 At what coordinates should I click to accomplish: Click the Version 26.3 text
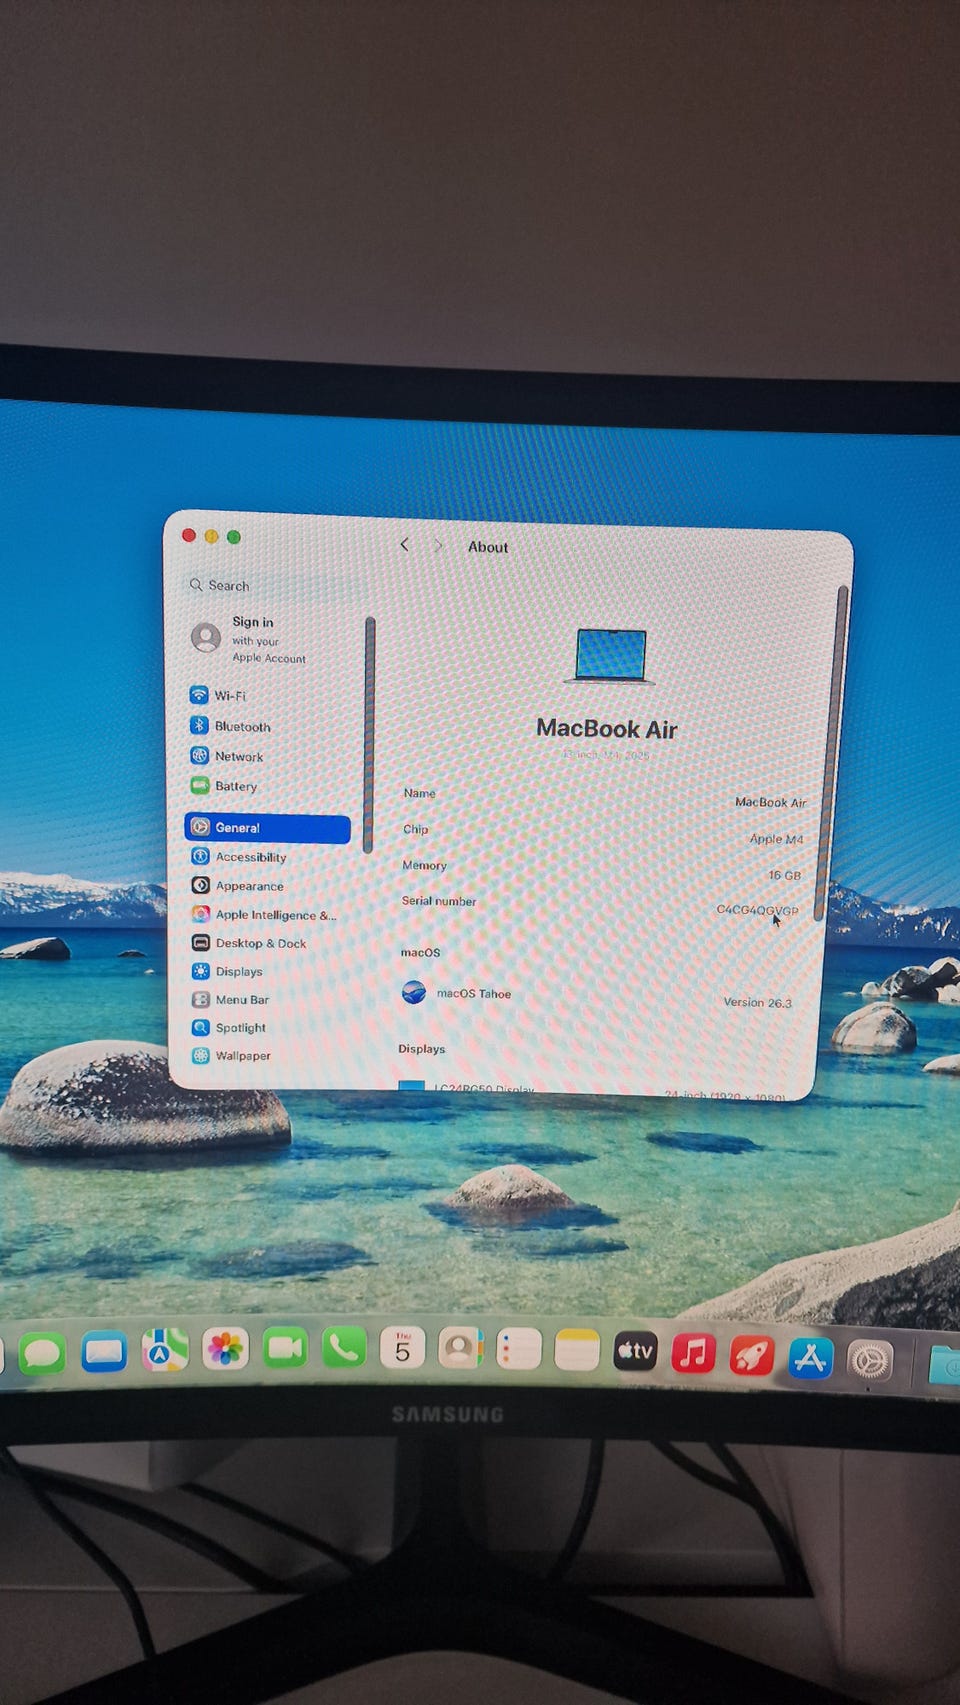point(757,1002)
